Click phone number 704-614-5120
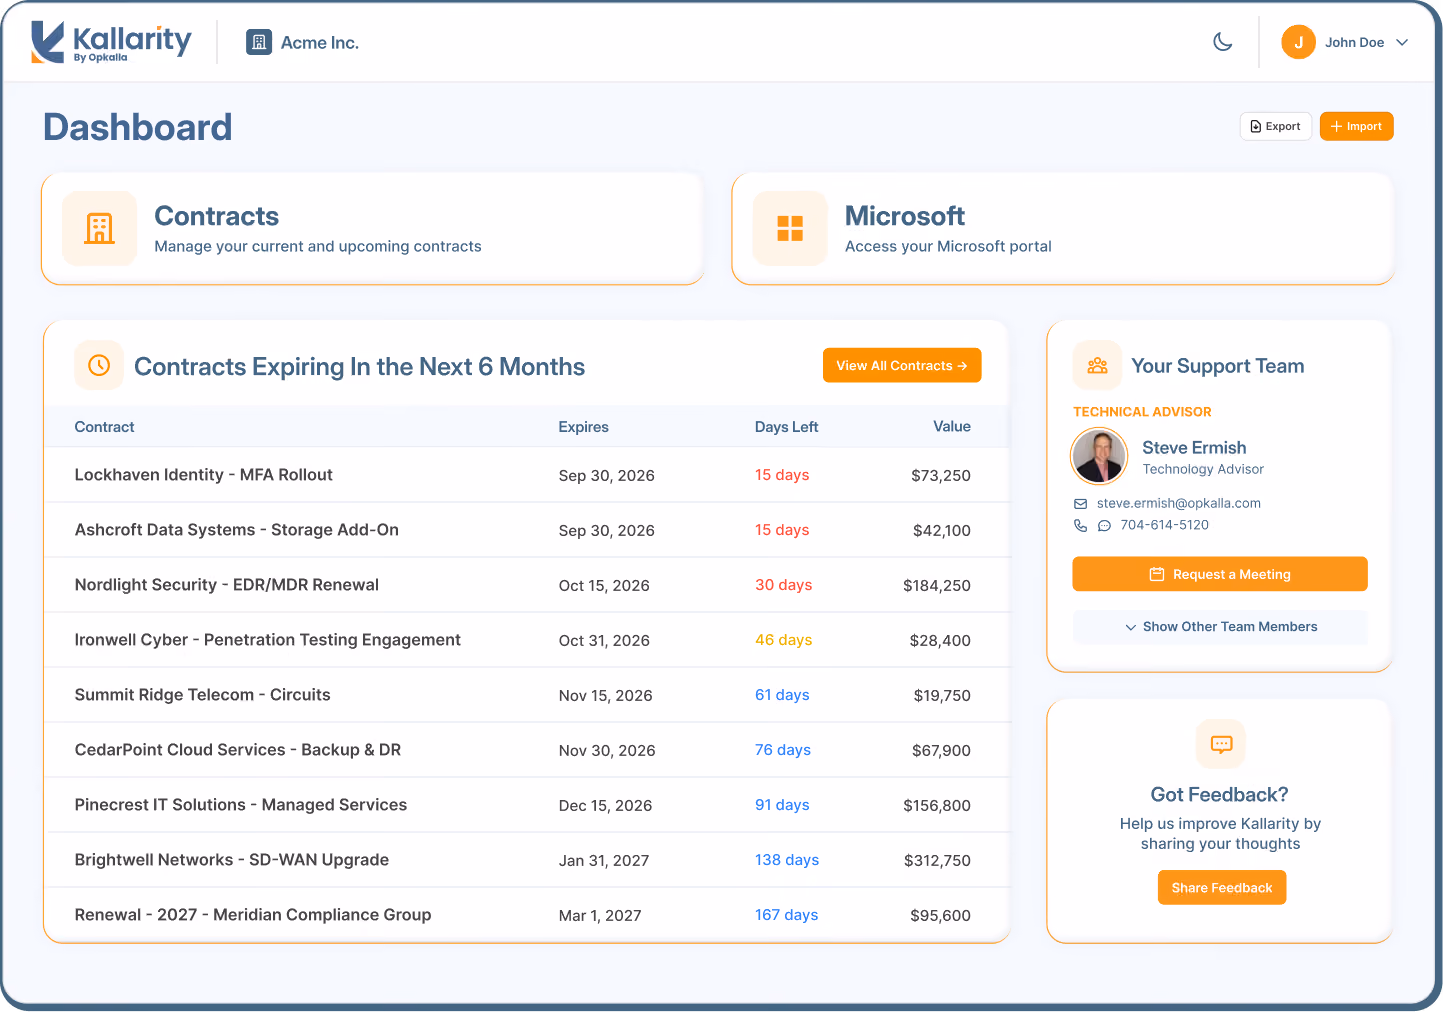The image size is (1443, 1012). click(1164, 525)
